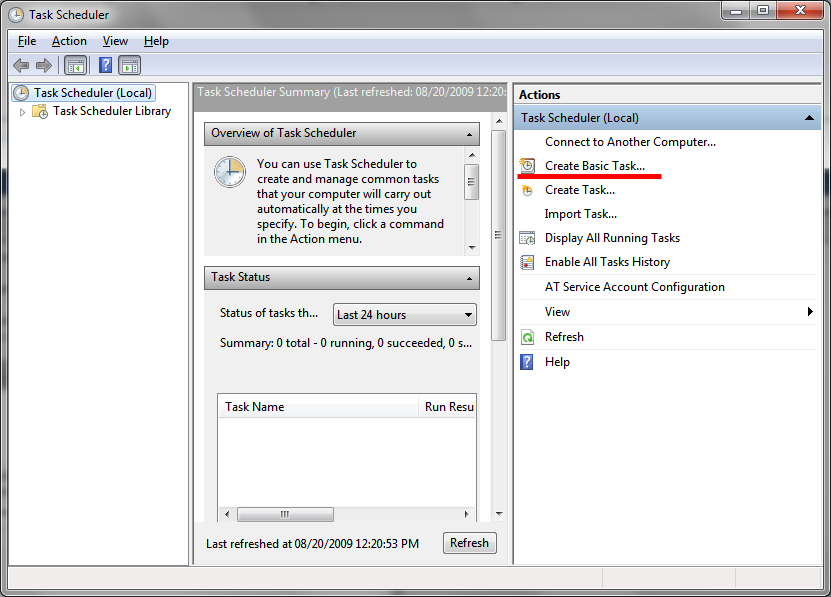Click the Task Scheduler Summary header text

point(352,92)
